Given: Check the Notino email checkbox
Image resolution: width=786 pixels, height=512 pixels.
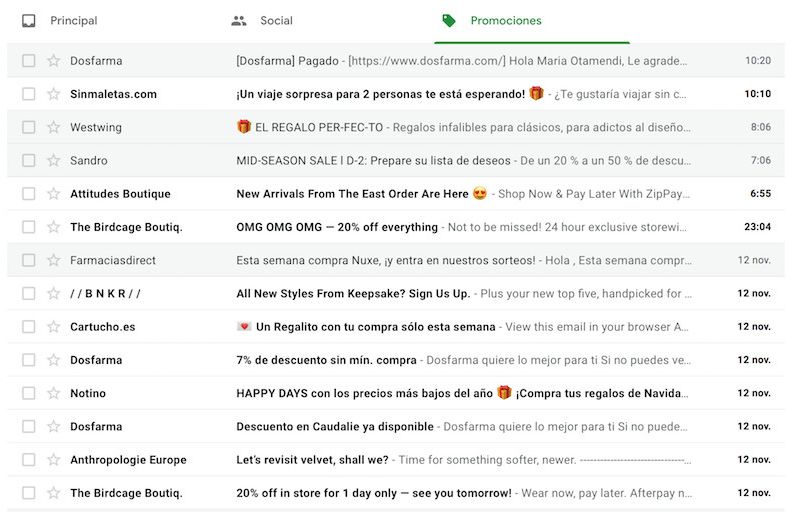Looking at the screenshot, I should tap(29, 393).
